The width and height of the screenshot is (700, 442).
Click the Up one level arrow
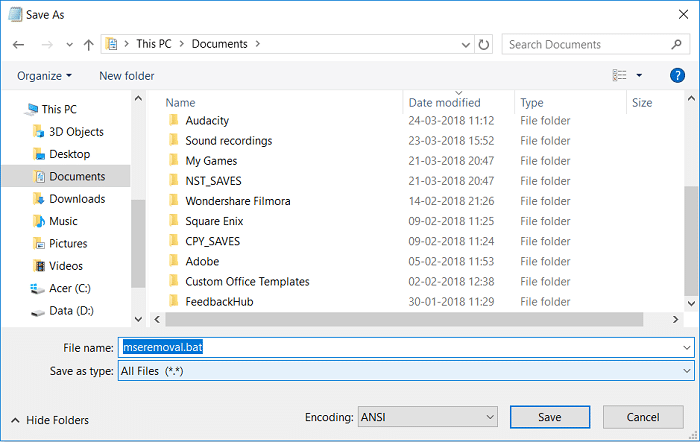click(89, 45)
